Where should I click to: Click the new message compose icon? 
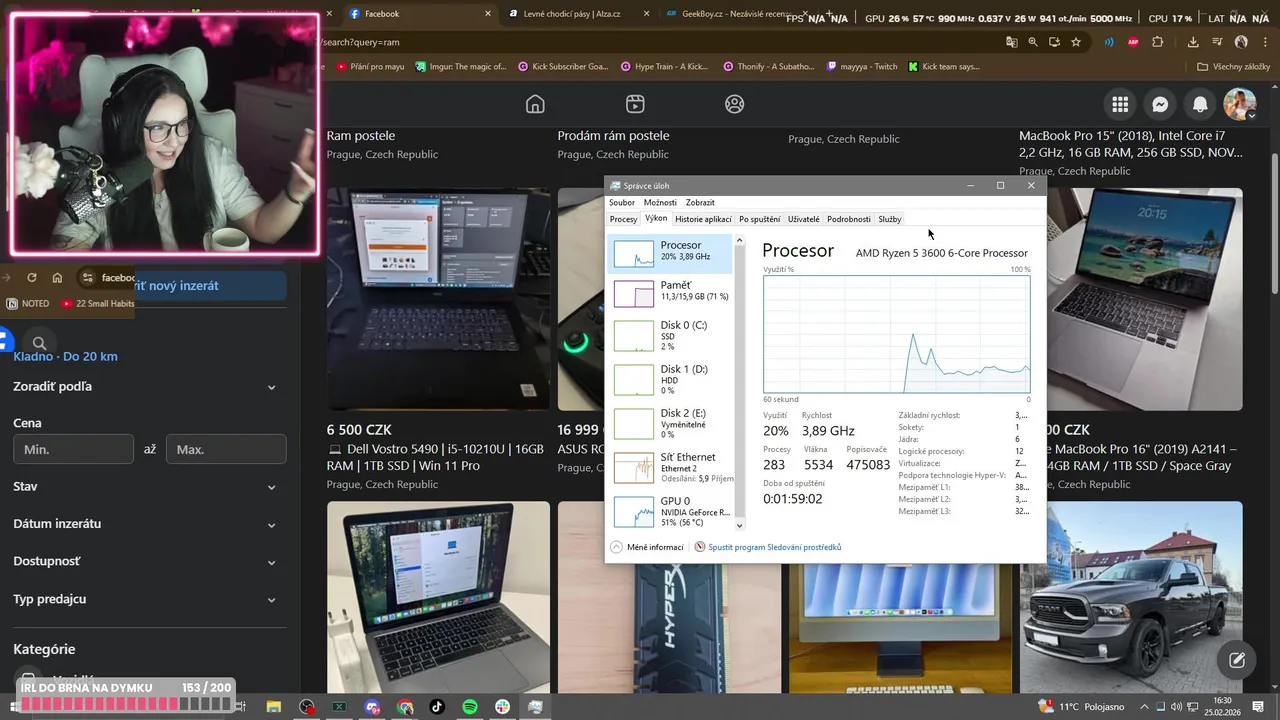(x=1236, y=660)
